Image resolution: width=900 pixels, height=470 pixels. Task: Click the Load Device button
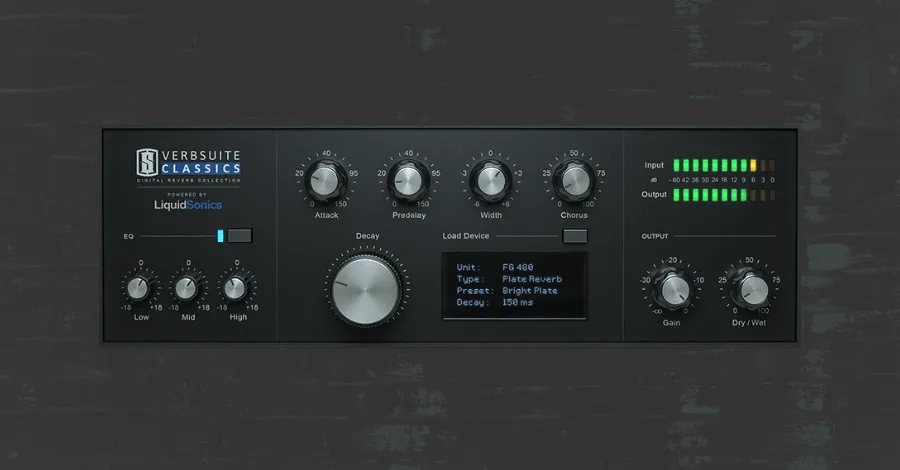pos(575,236)
